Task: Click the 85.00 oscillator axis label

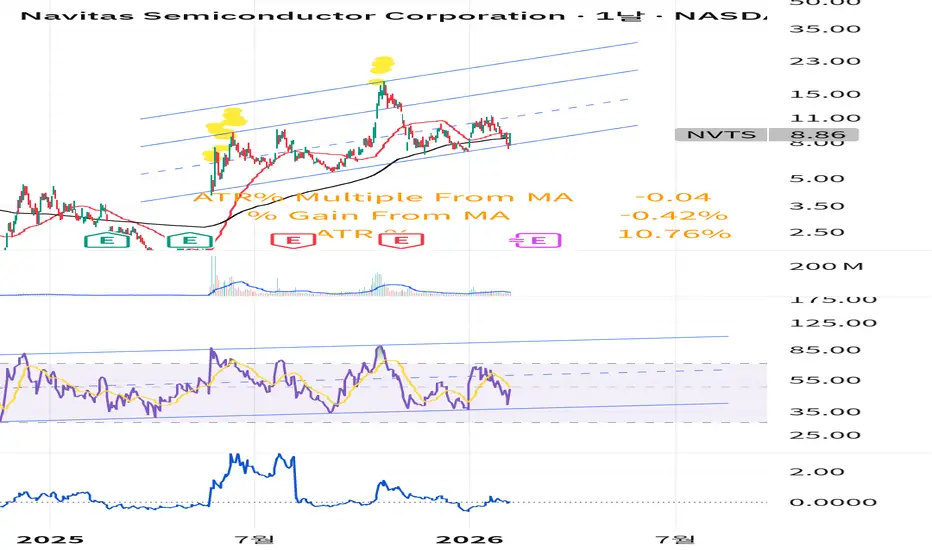Action: coord(825,350)
